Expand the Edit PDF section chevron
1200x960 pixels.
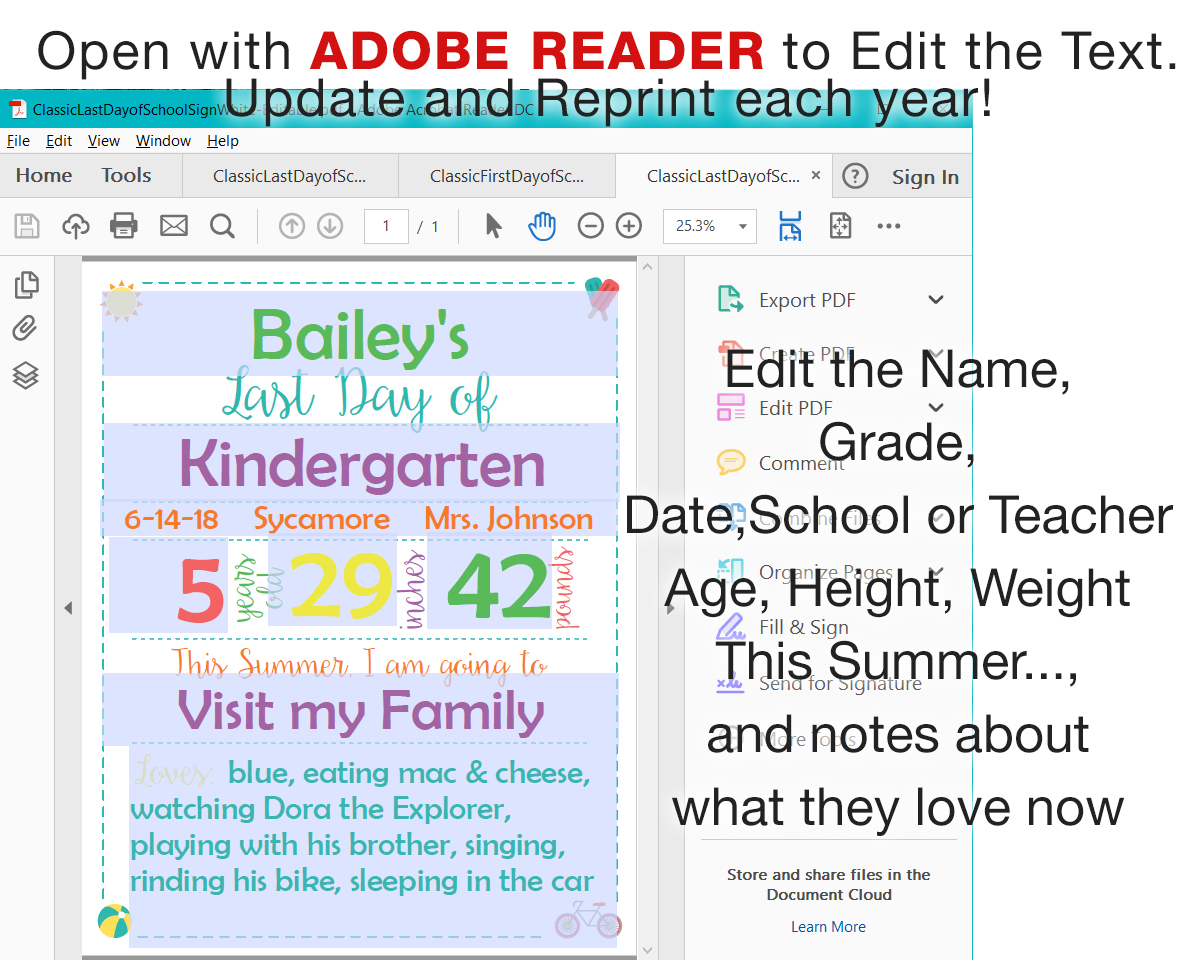(936, 407)
